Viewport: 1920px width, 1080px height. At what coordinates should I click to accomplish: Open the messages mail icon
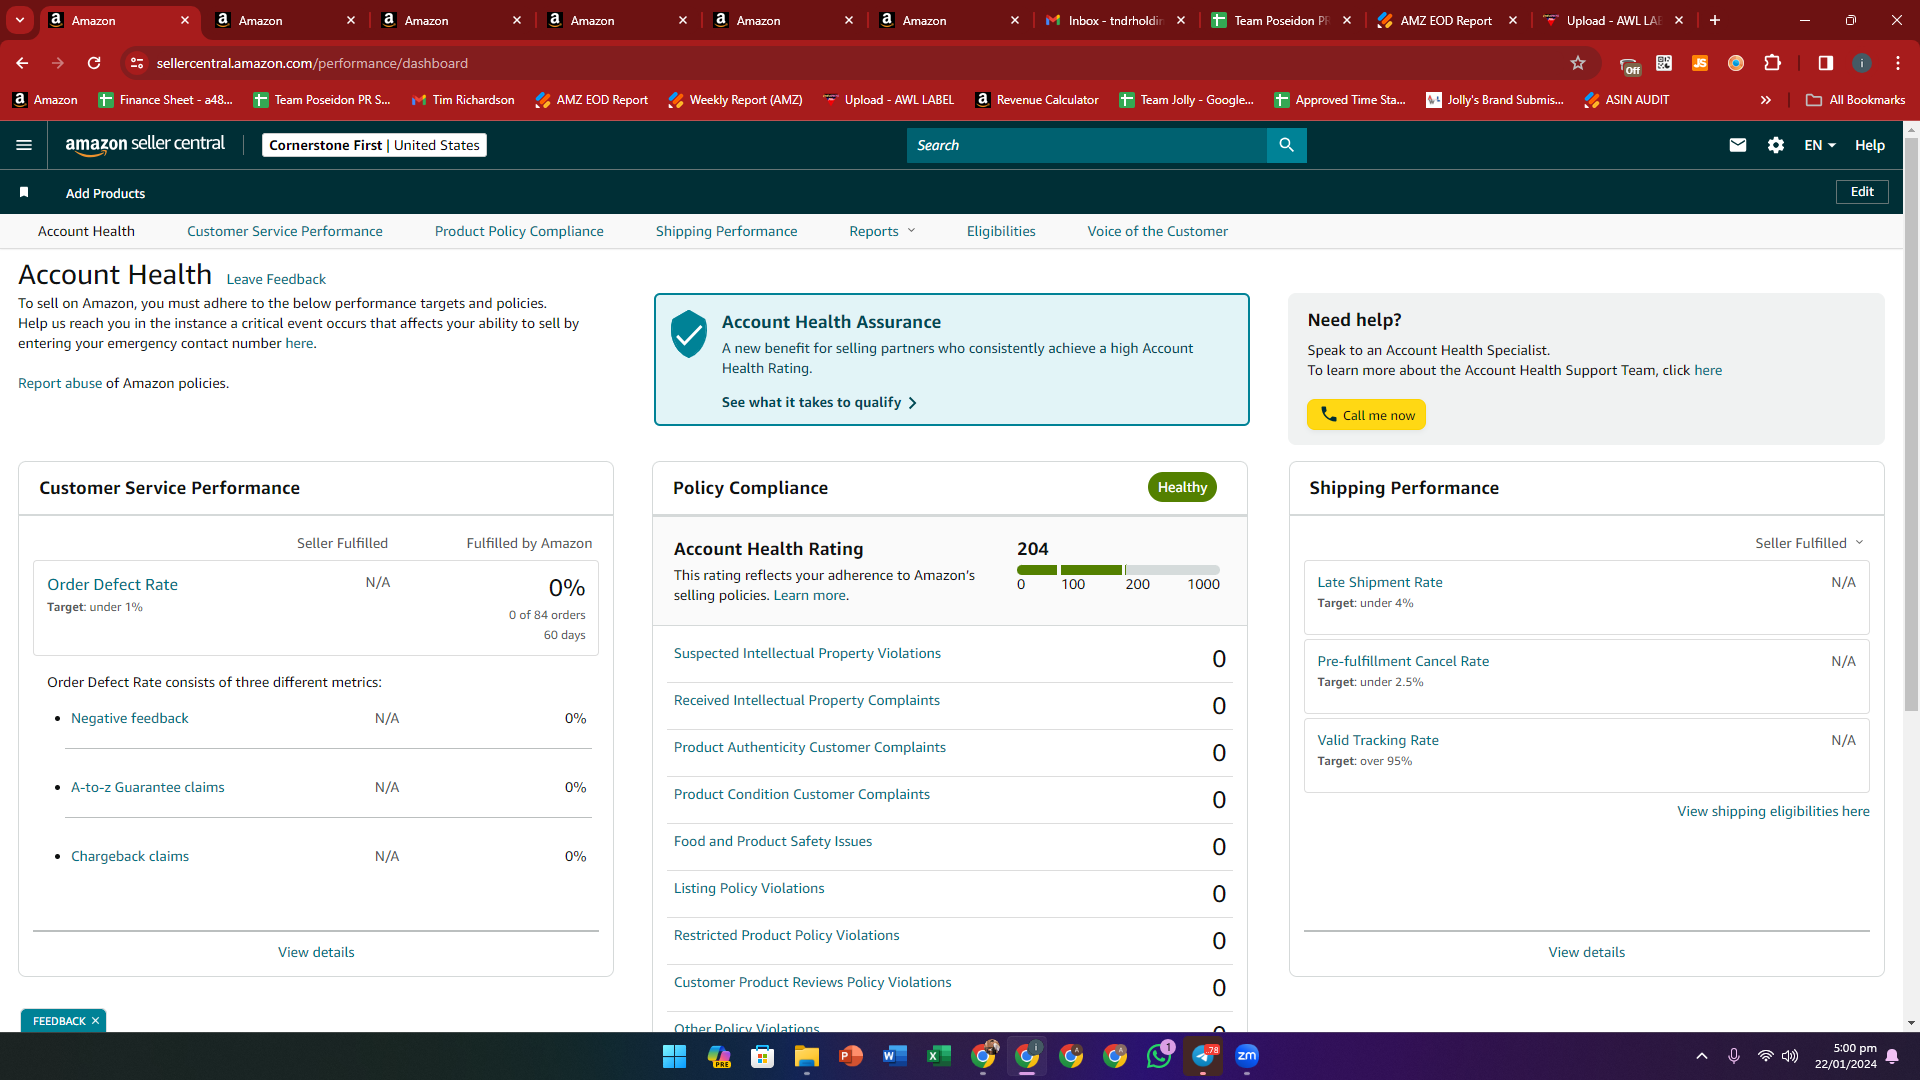pyautogui.click(x=1738, y=145)
